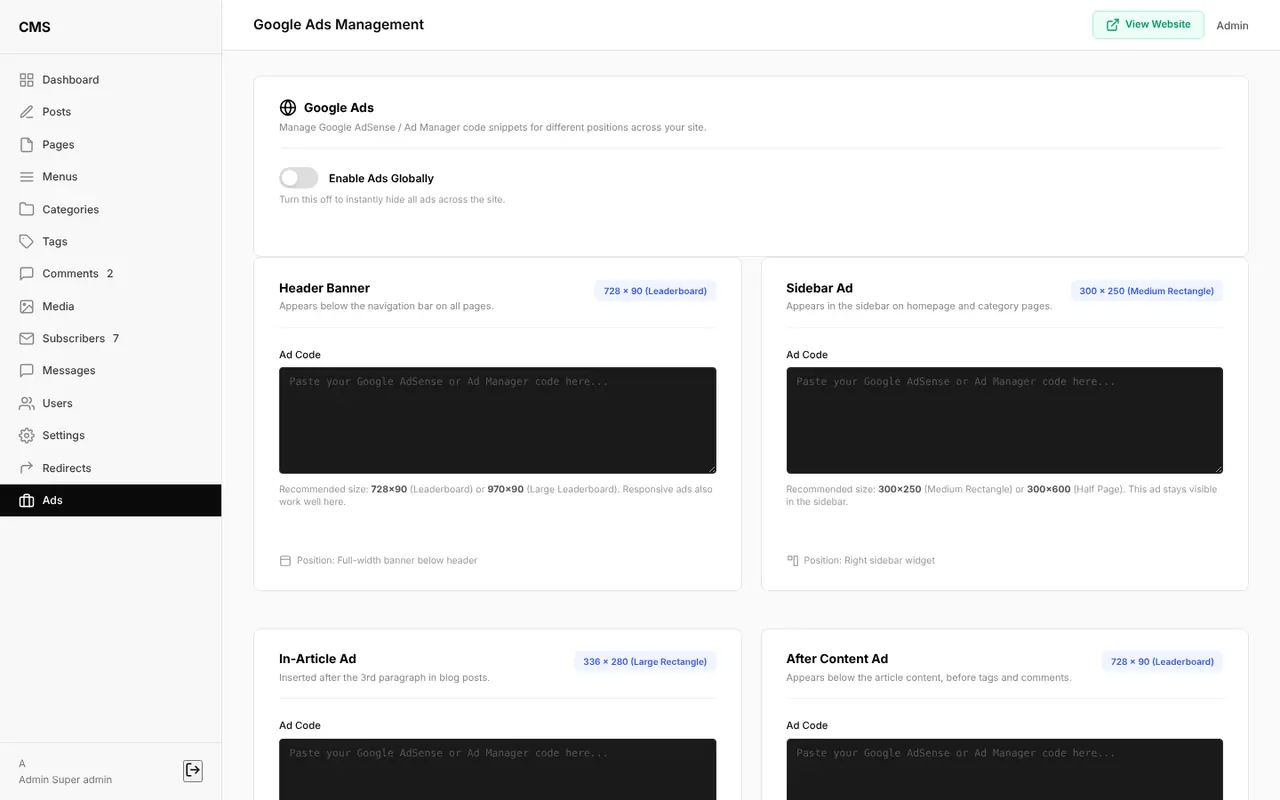This screenshot has width=1280, height=800.
Task: Go to Posts section
Action: 110,112
